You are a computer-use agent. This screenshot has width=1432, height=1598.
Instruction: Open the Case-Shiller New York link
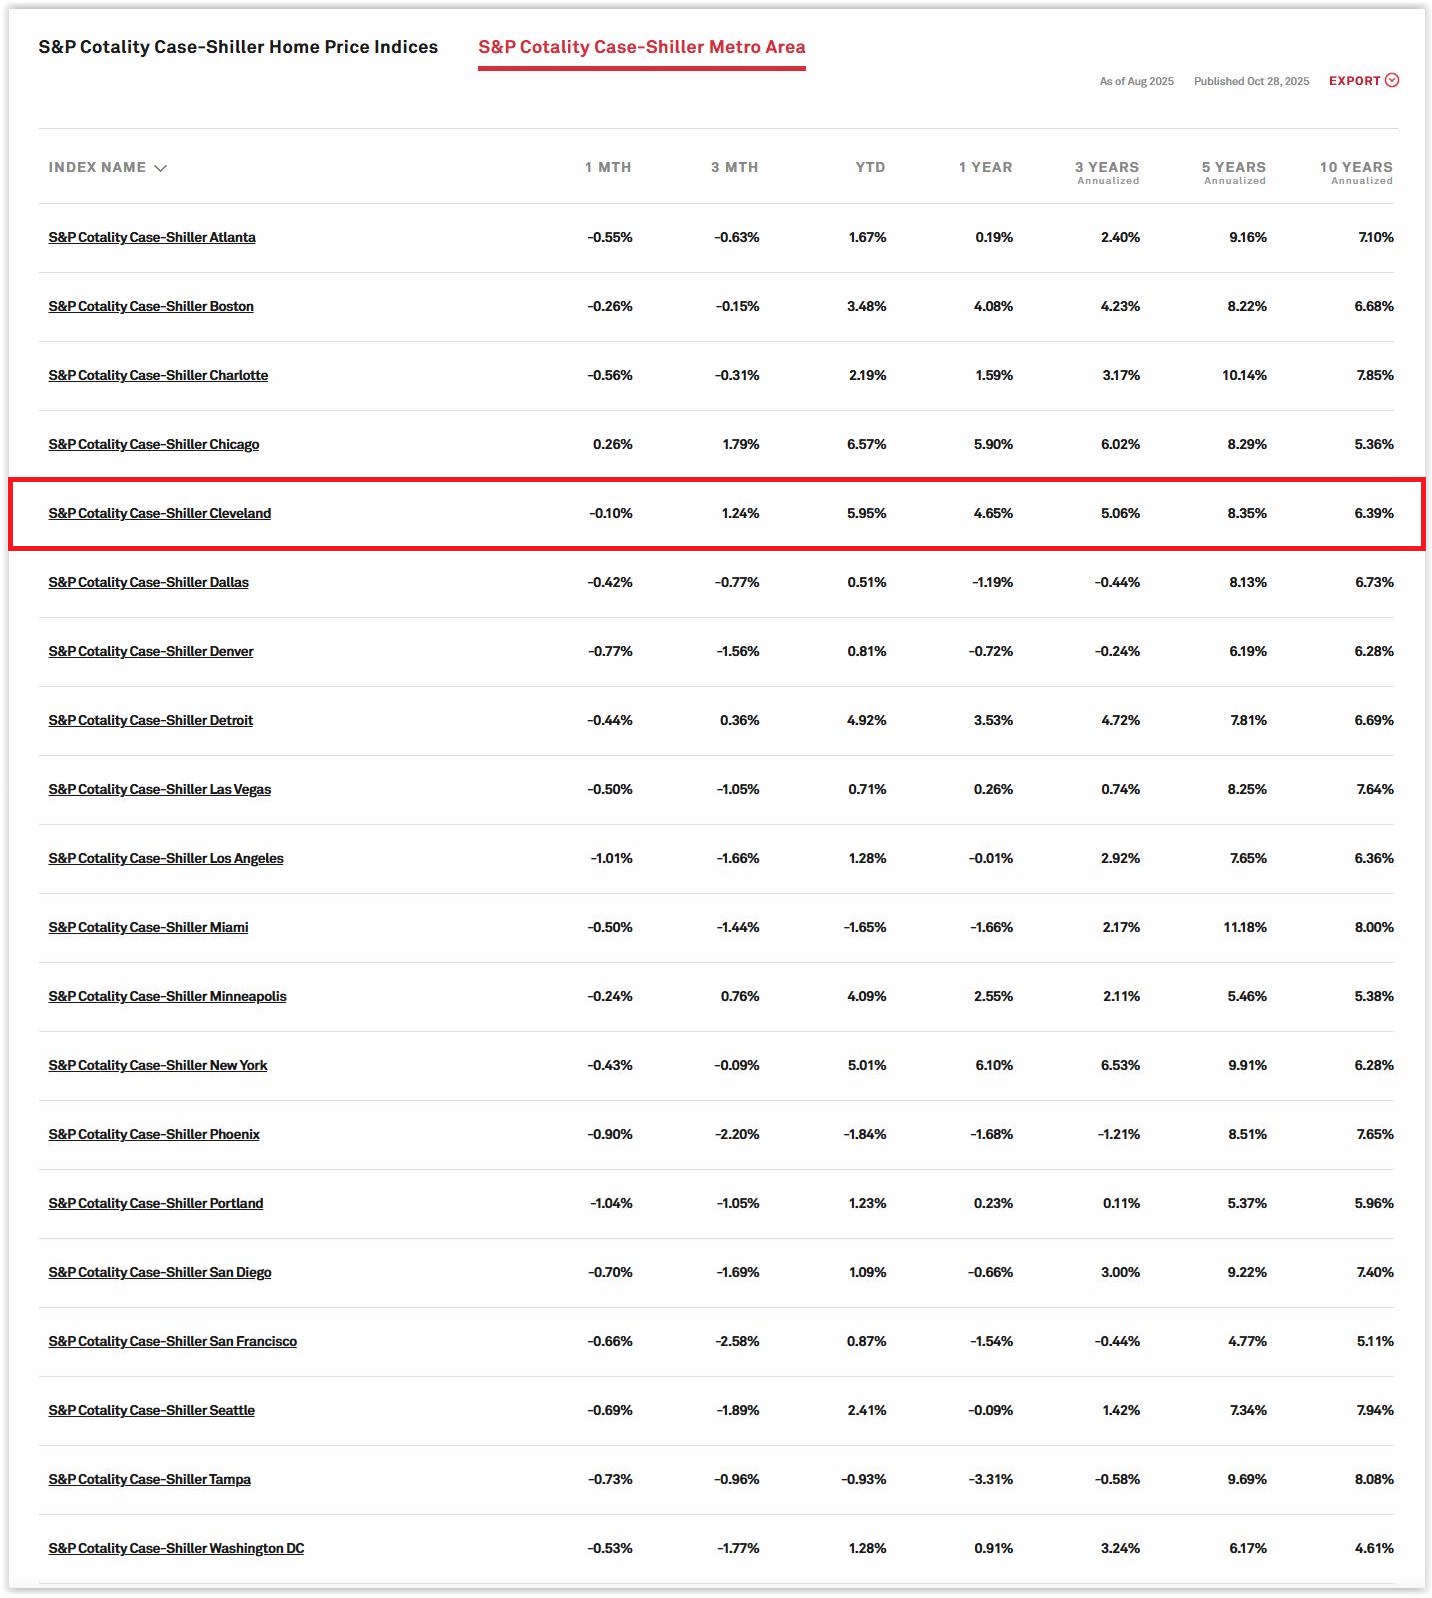[158, 1065]
